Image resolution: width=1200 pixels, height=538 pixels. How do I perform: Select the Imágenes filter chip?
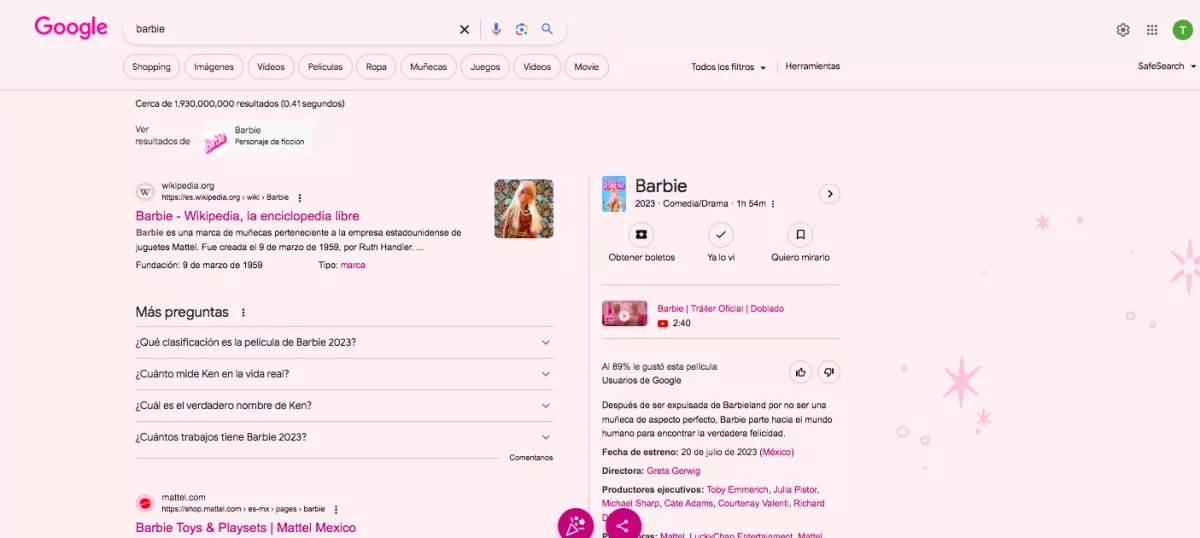pos(214,67)
